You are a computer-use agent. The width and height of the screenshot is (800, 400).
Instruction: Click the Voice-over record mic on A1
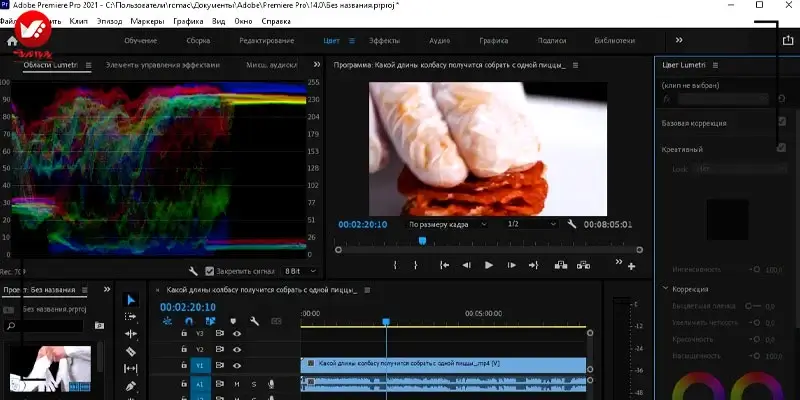(x=271, y=384)
